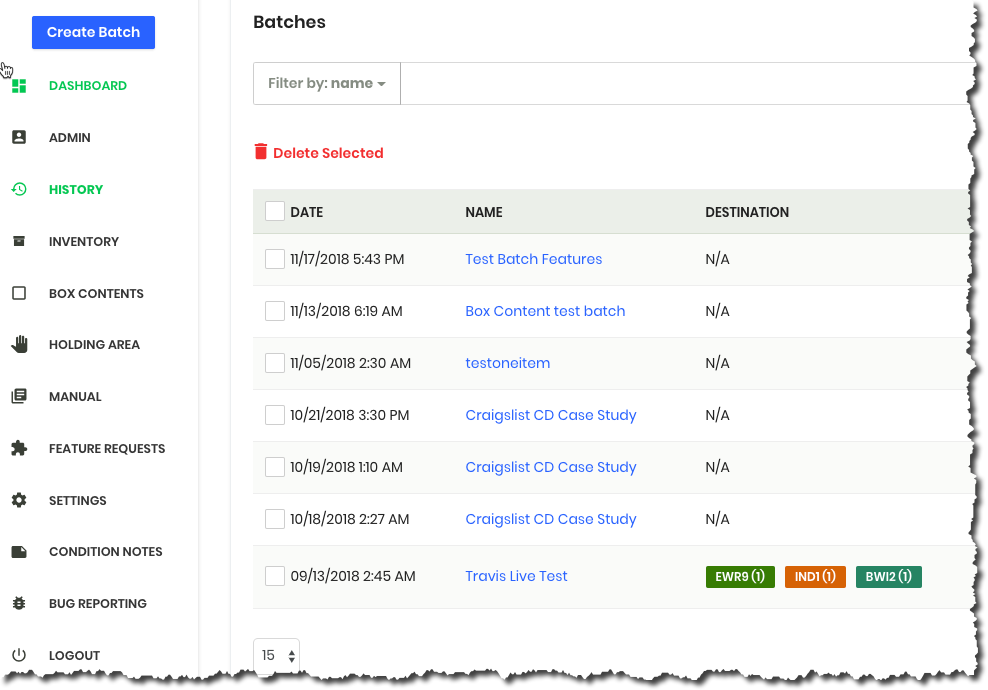
Task: Click the Dashboard grid icon
Action: tap(19, 86)
